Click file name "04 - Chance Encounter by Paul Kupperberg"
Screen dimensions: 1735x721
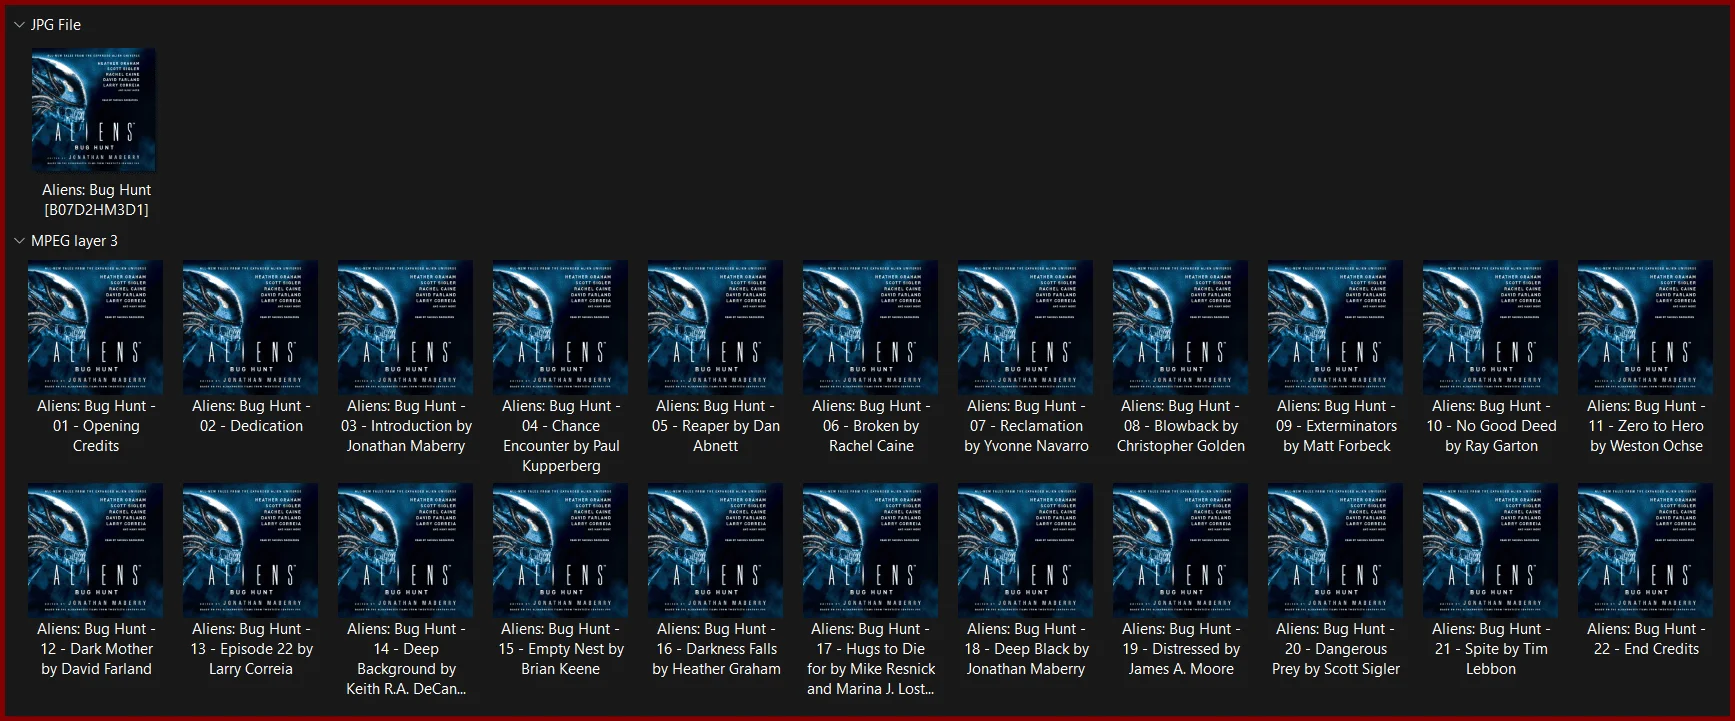561,436
